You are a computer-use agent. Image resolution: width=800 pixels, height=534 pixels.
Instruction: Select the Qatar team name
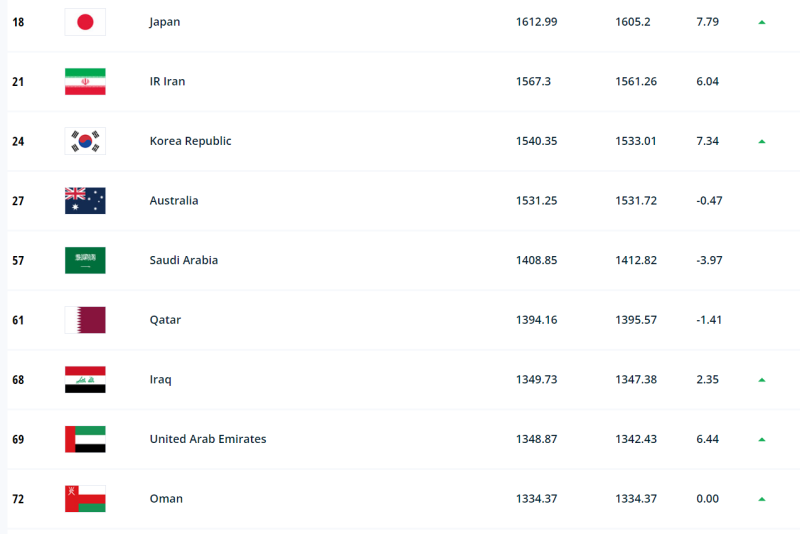click(x=165, y=320)
